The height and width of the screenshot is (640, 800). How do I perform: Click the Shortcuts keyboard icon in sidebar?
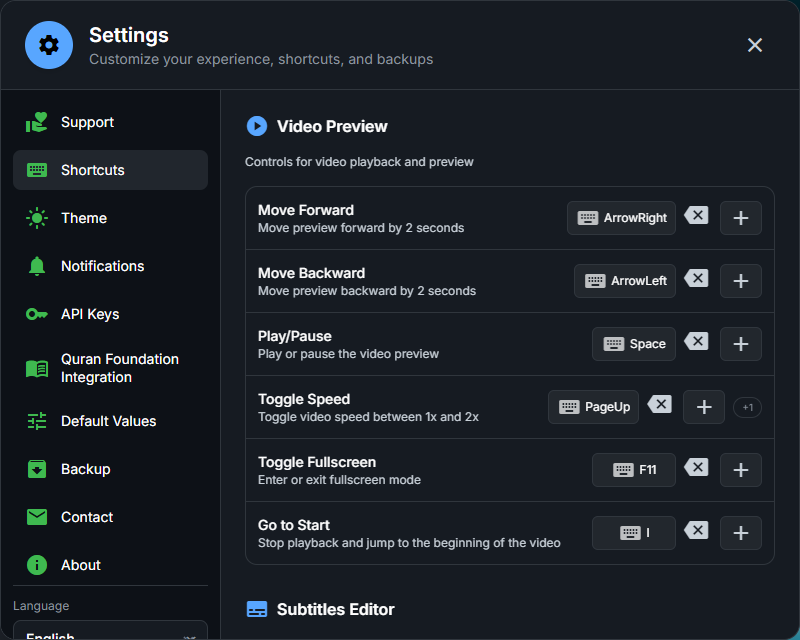[37, 170]
